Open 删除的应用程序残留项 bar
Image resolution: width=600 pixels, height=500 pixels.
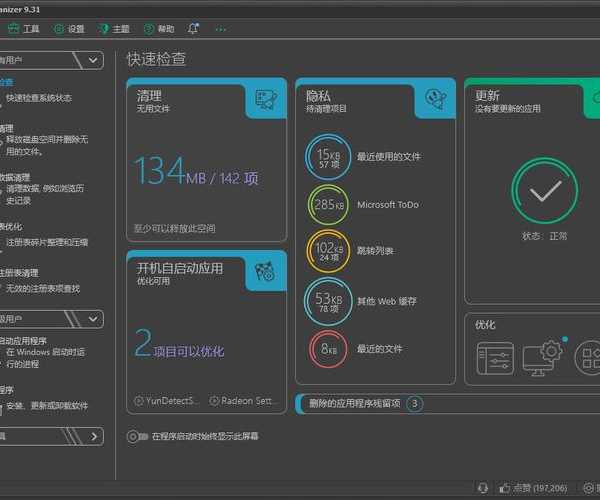(x=448, y=404)
